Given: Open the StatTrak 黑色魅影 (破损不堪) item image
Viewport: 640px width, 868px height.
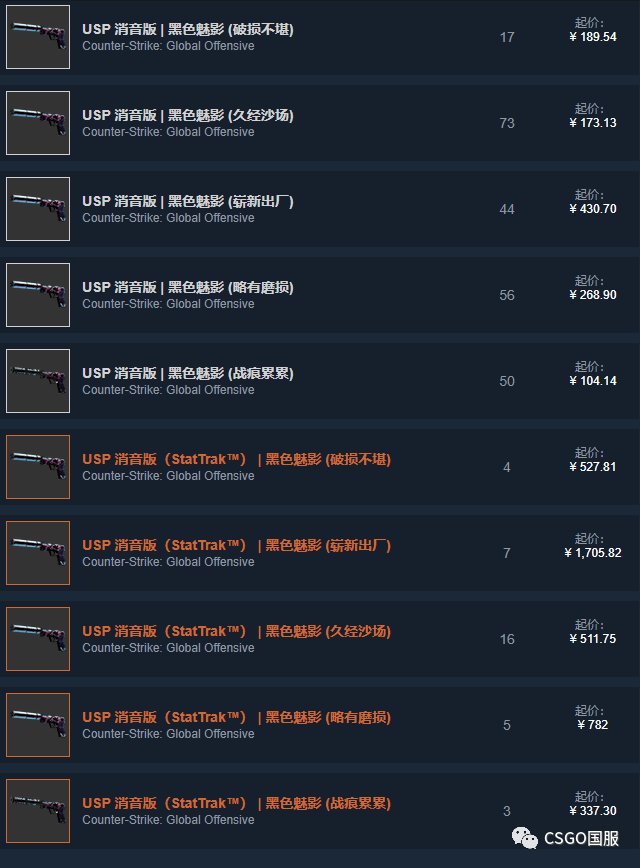Looking at the screenshot, I should (x=38, y=467).
